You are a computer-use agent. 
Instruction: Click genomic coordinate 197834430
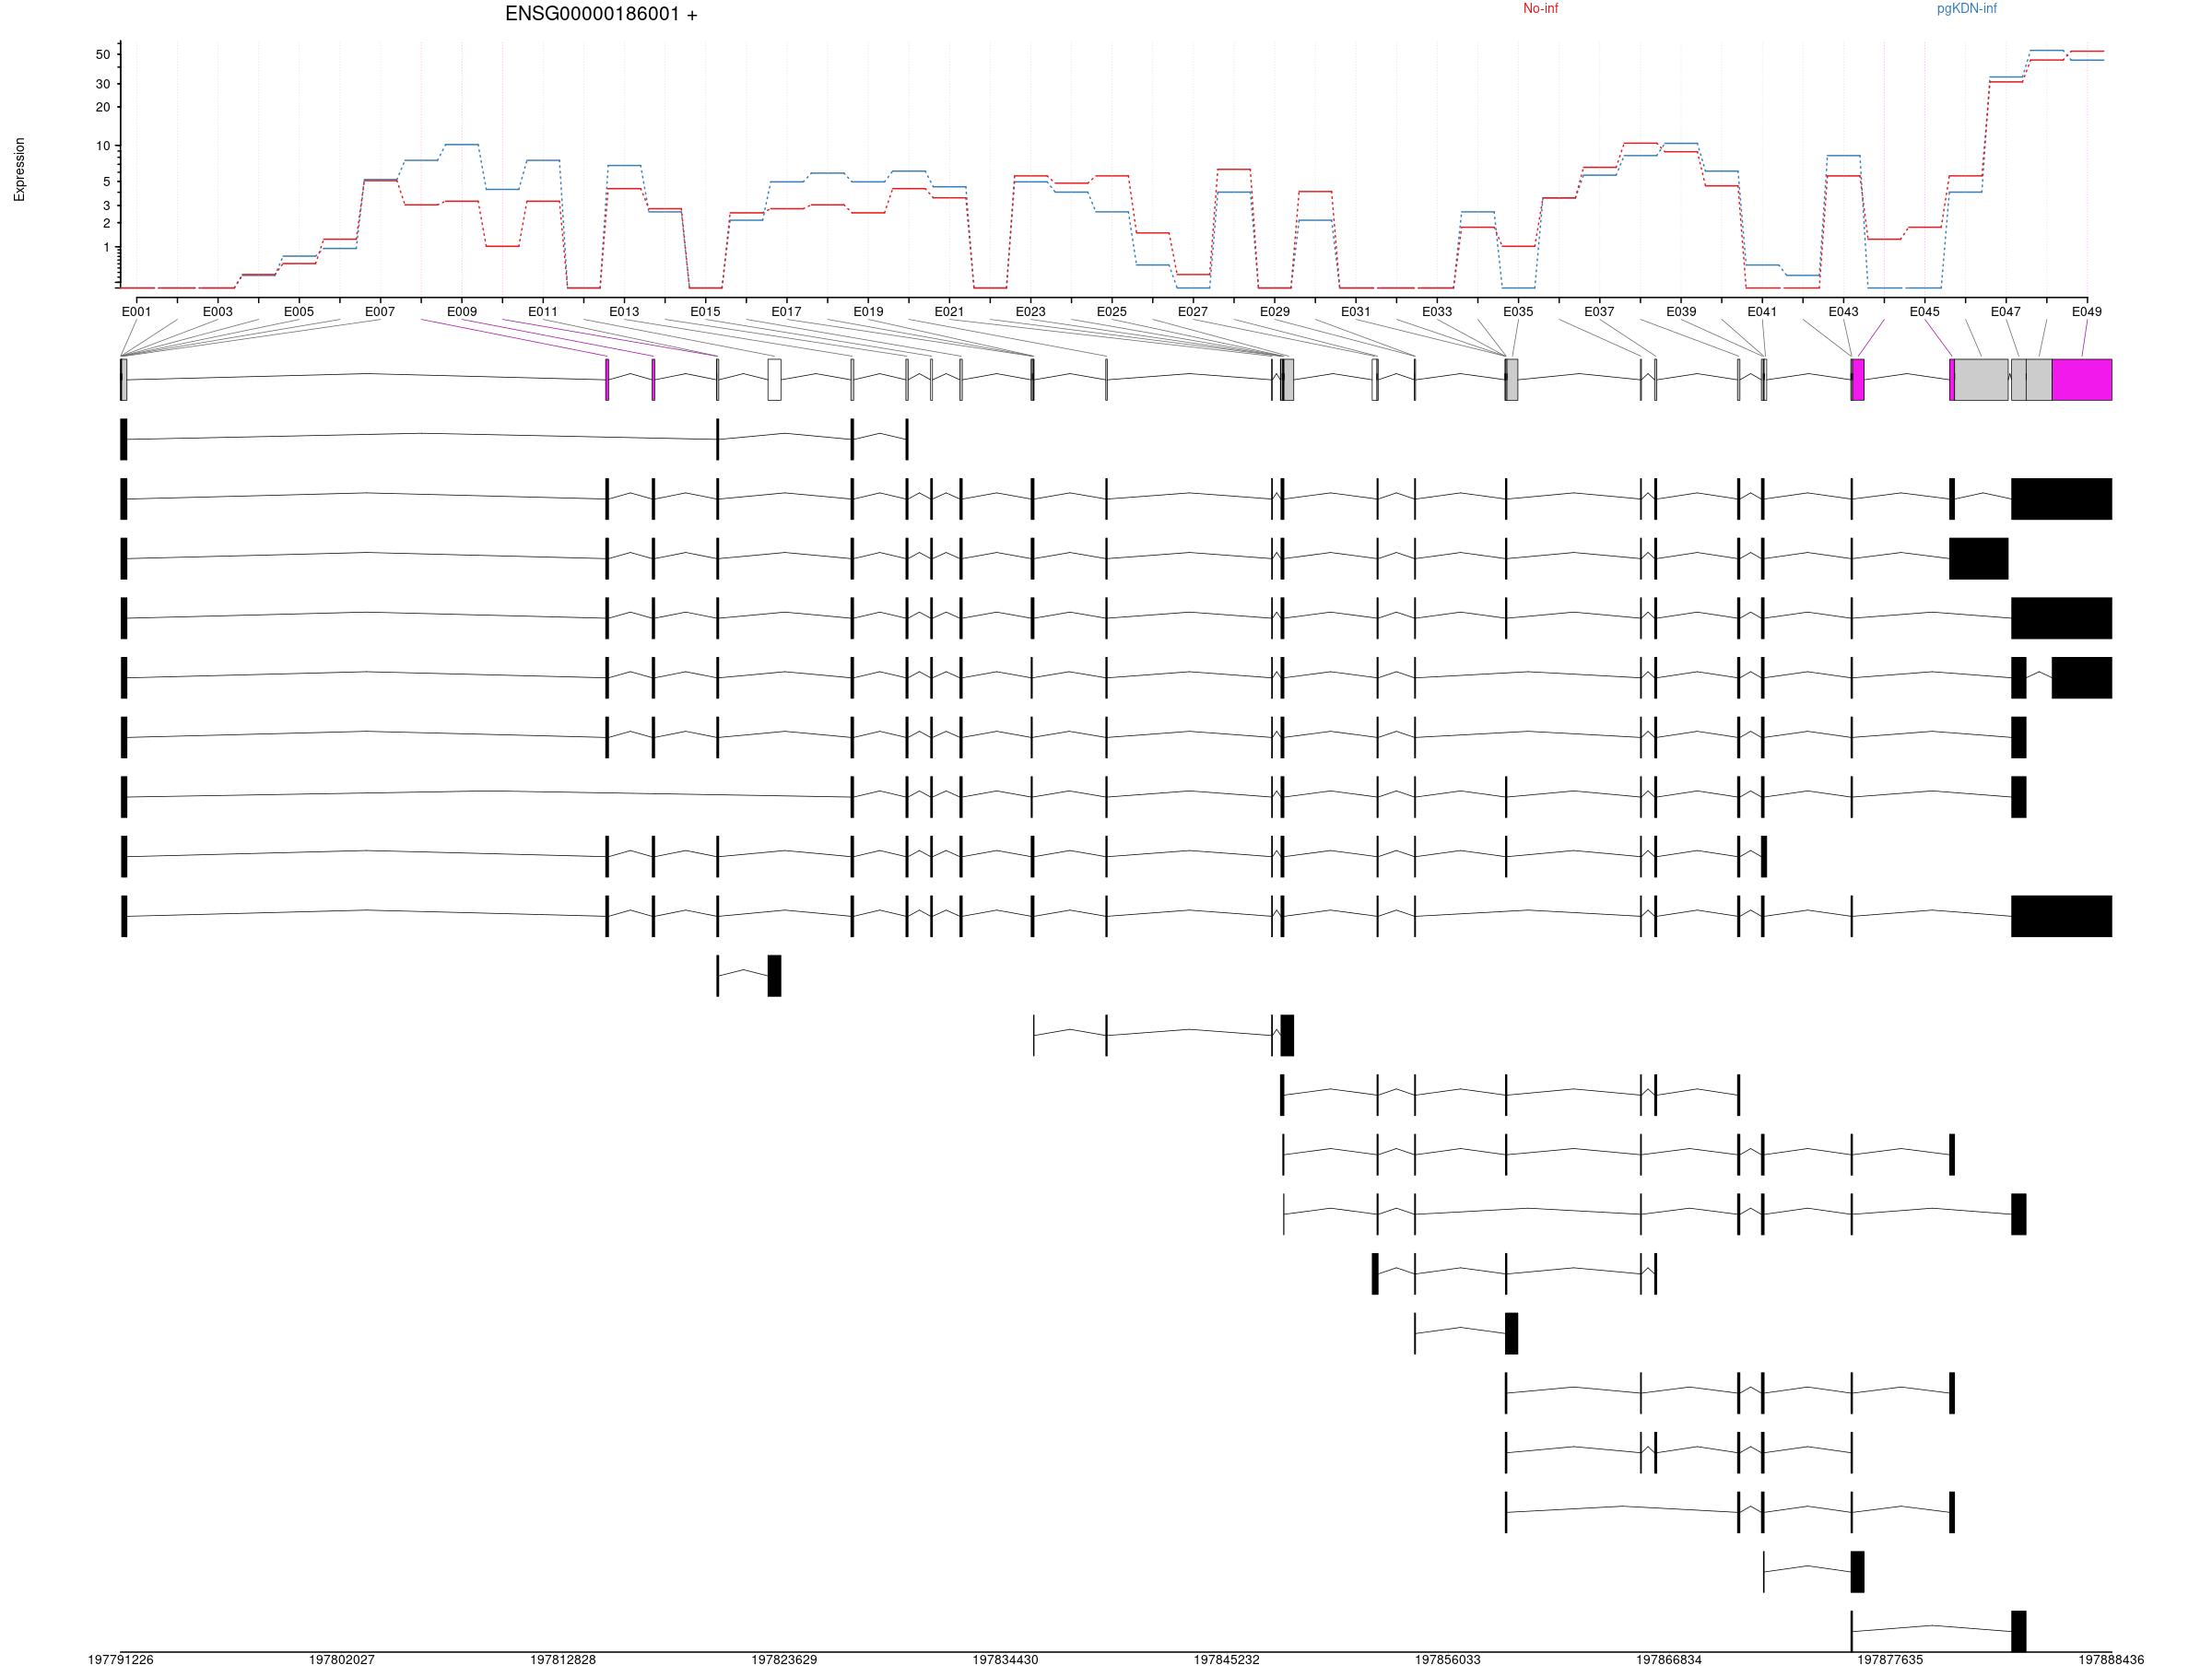(1005, 1659)
